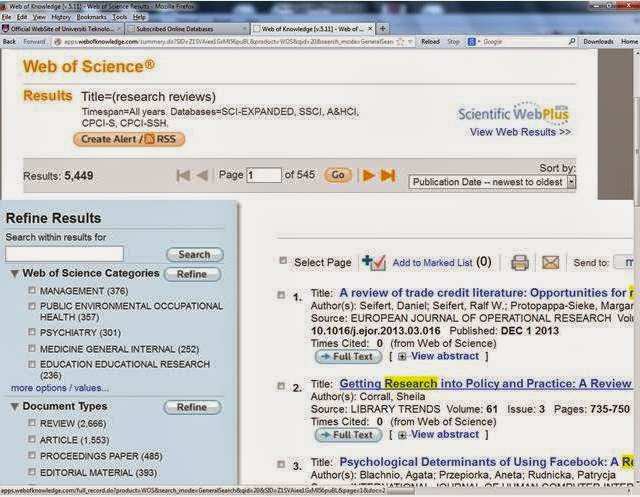Click Full Text button for result 2
Screen dimensions: 640x497
pos(348,435)
